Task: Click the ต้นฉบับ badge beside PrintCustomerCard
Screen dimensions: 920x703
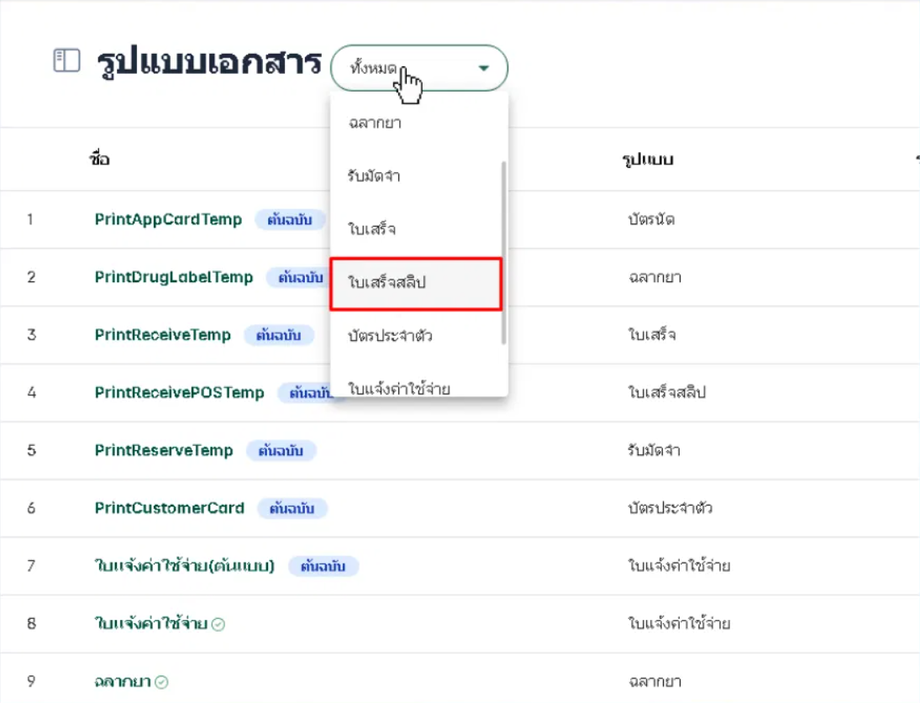Action: click(292, 508)
